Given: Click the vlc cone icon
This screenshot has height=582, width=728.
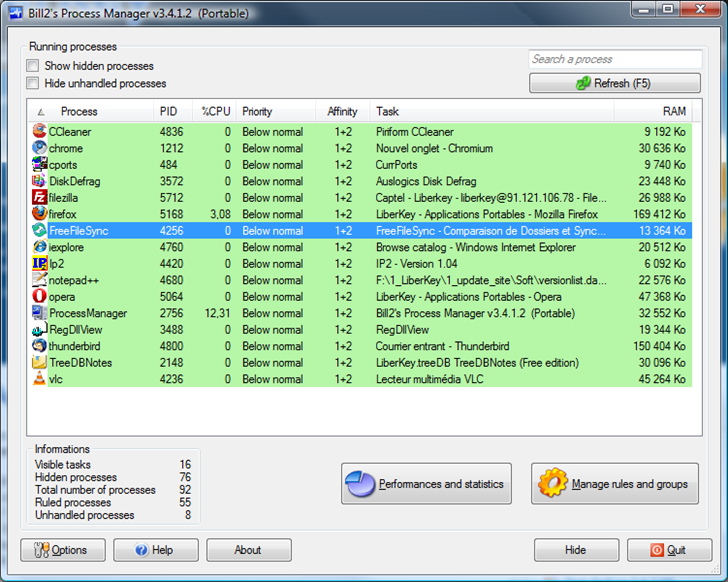Looking at the screenshot, I should (x=39, y=379).
